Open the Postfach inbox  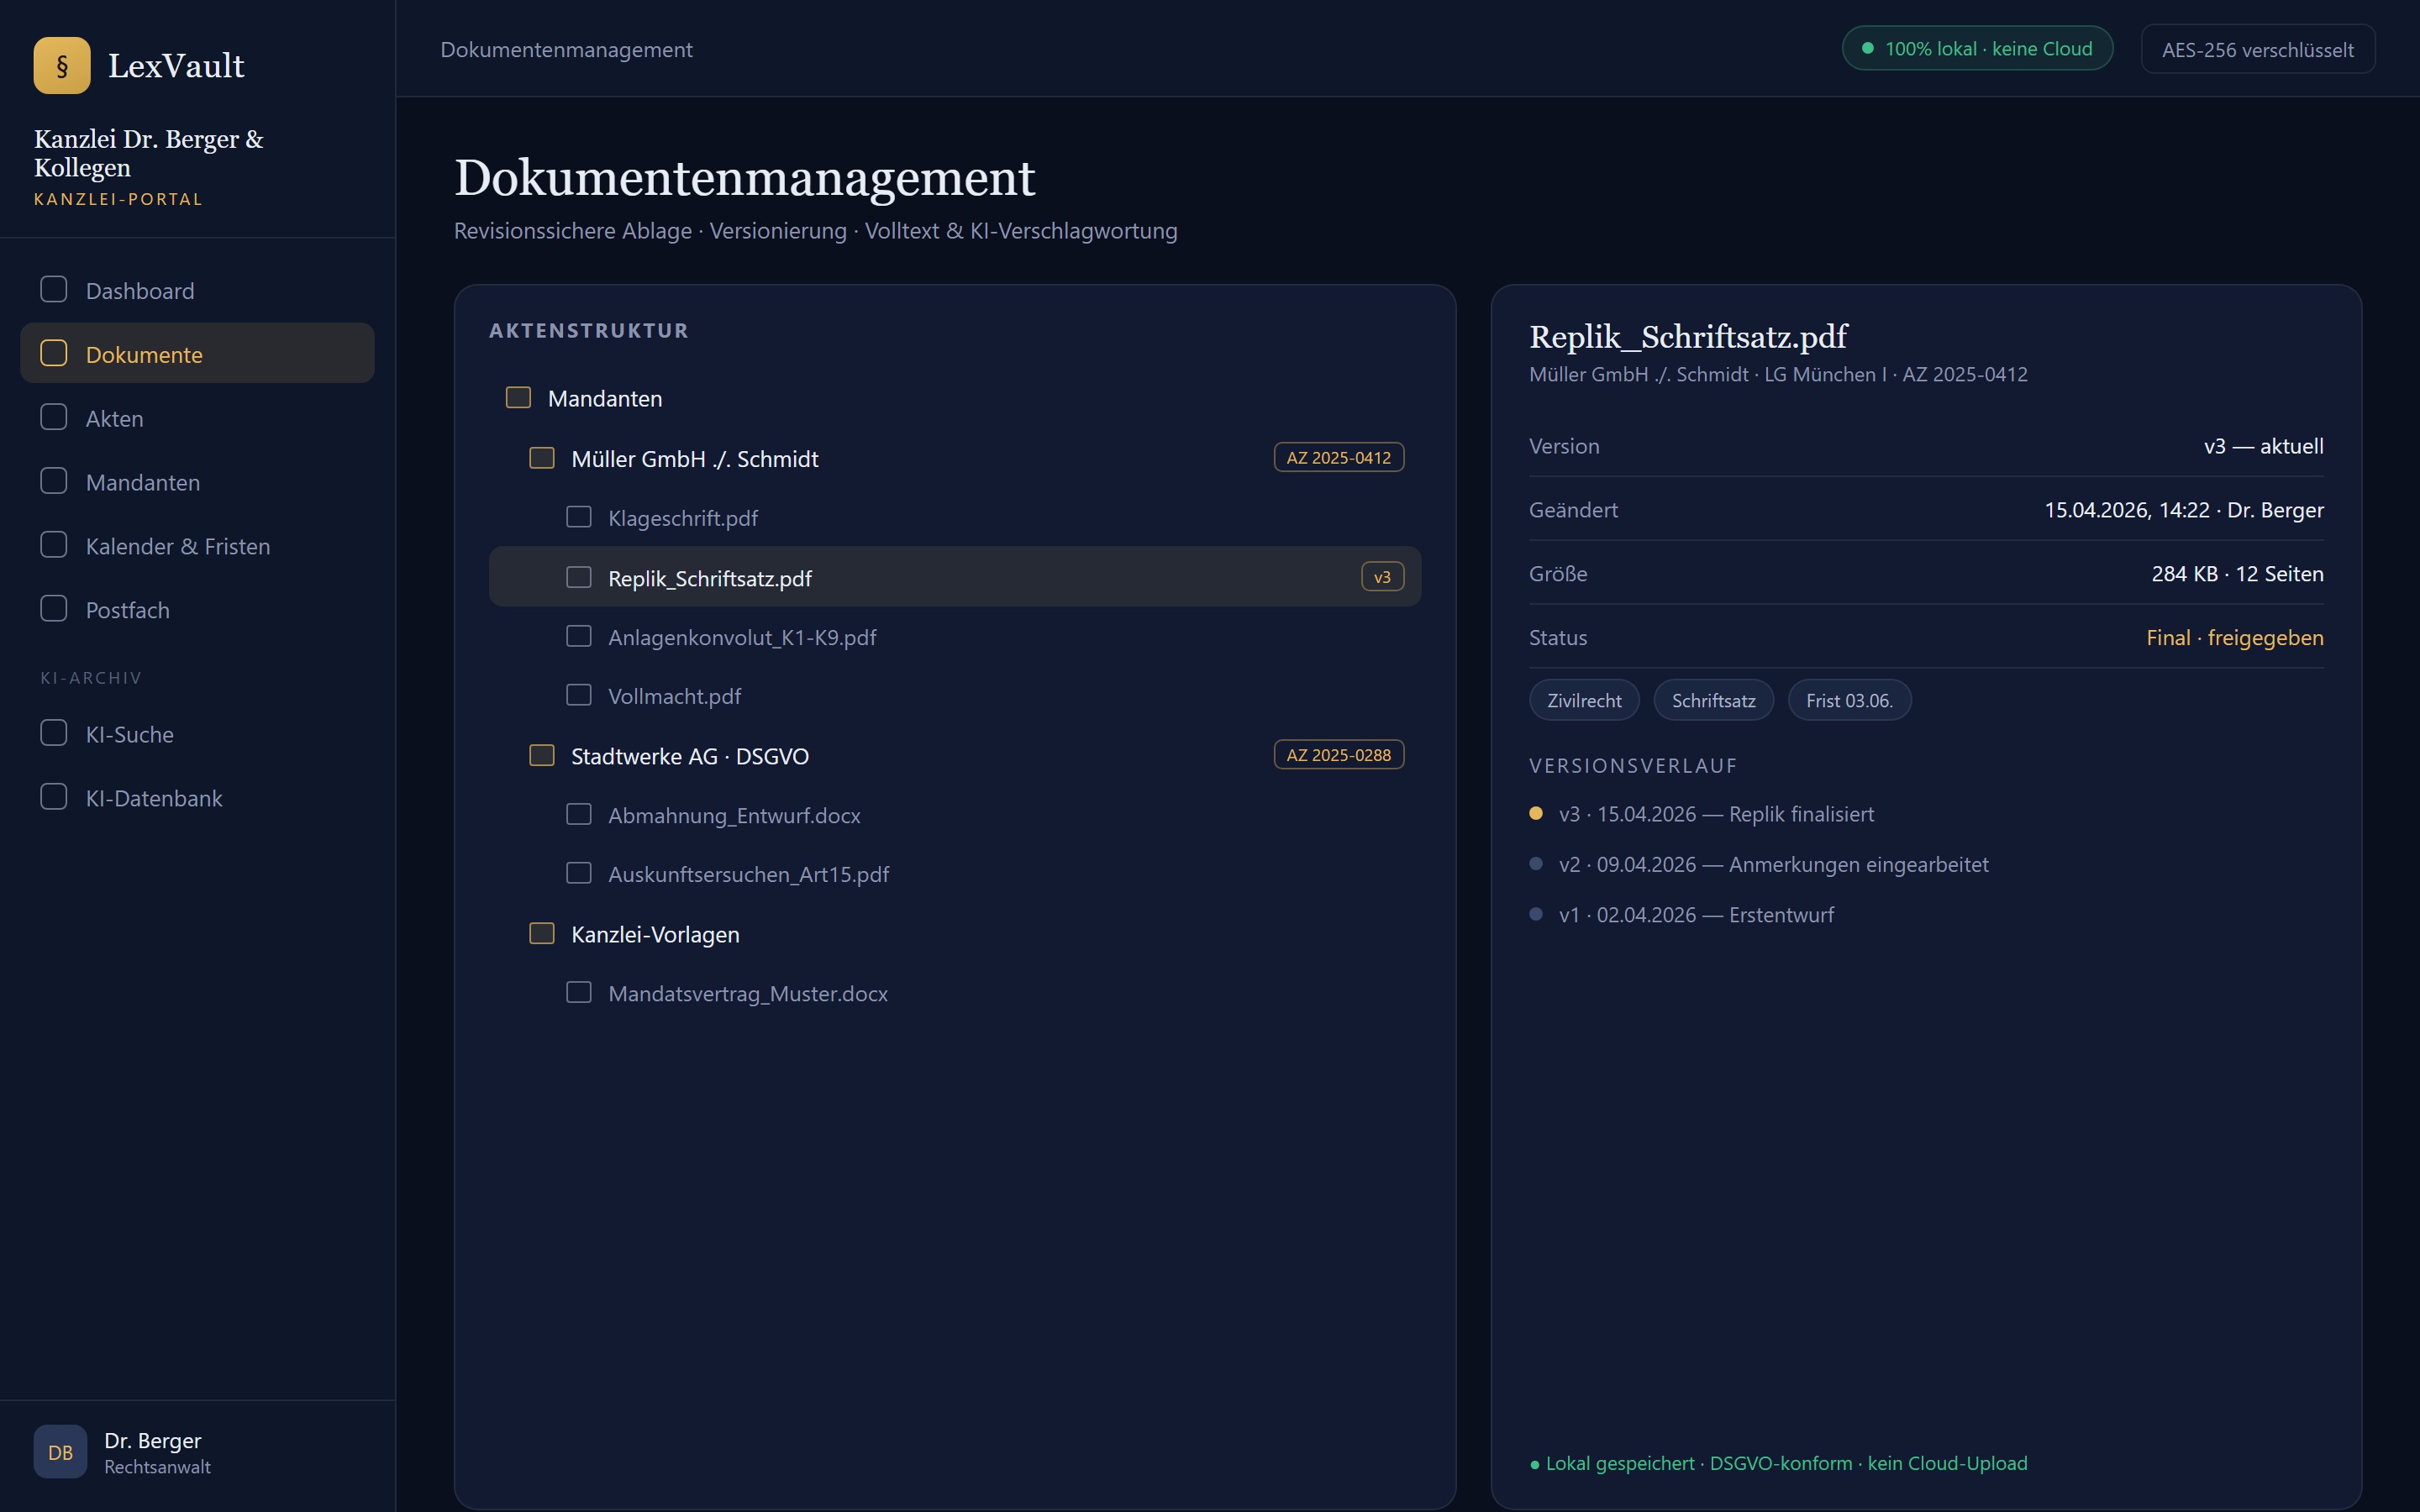point(197,610)
